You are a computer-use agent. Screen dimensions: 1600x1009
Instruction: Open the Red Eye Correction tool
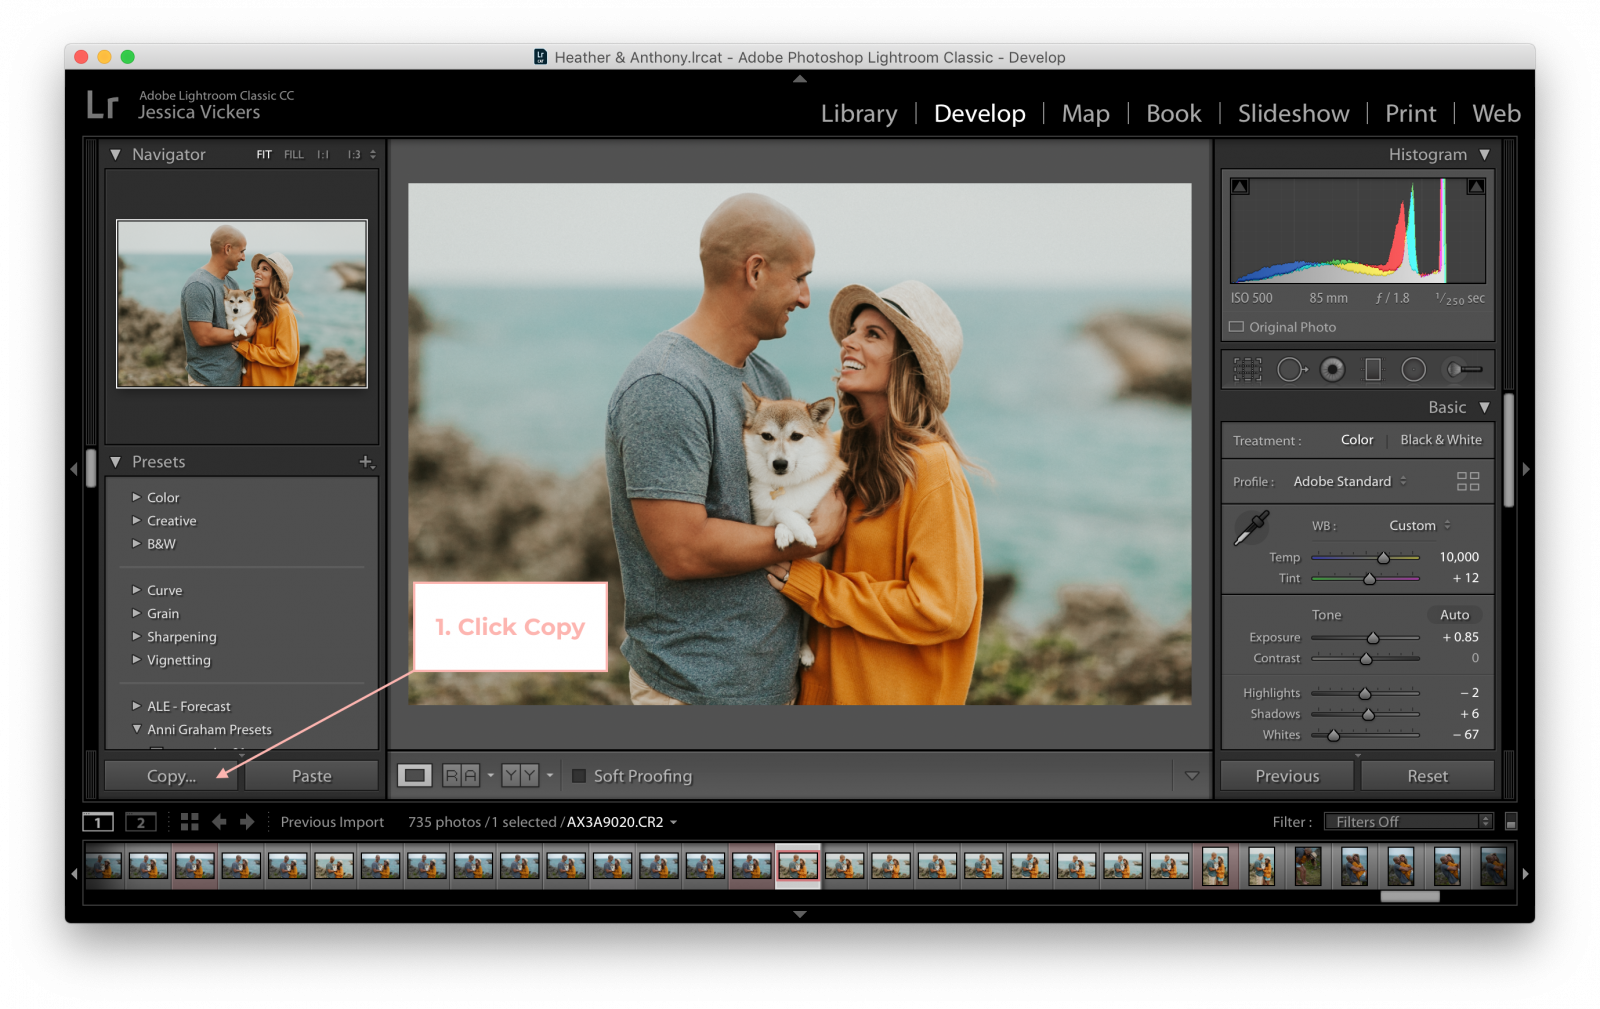(x=1332, y=369)
